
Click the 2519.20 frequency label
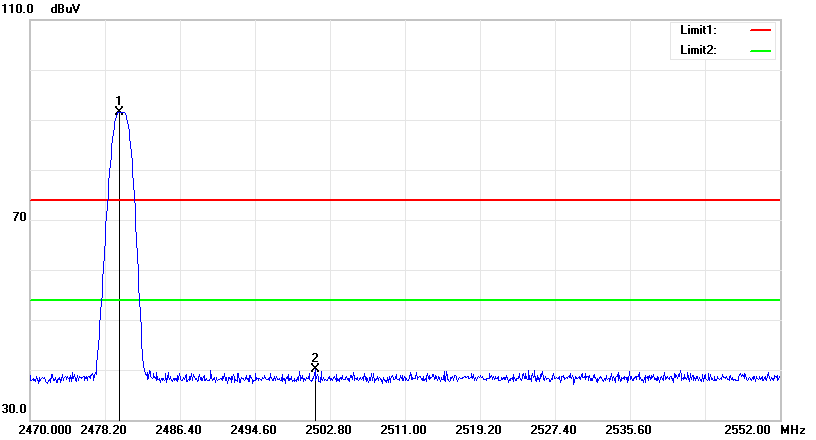point(478,430)
